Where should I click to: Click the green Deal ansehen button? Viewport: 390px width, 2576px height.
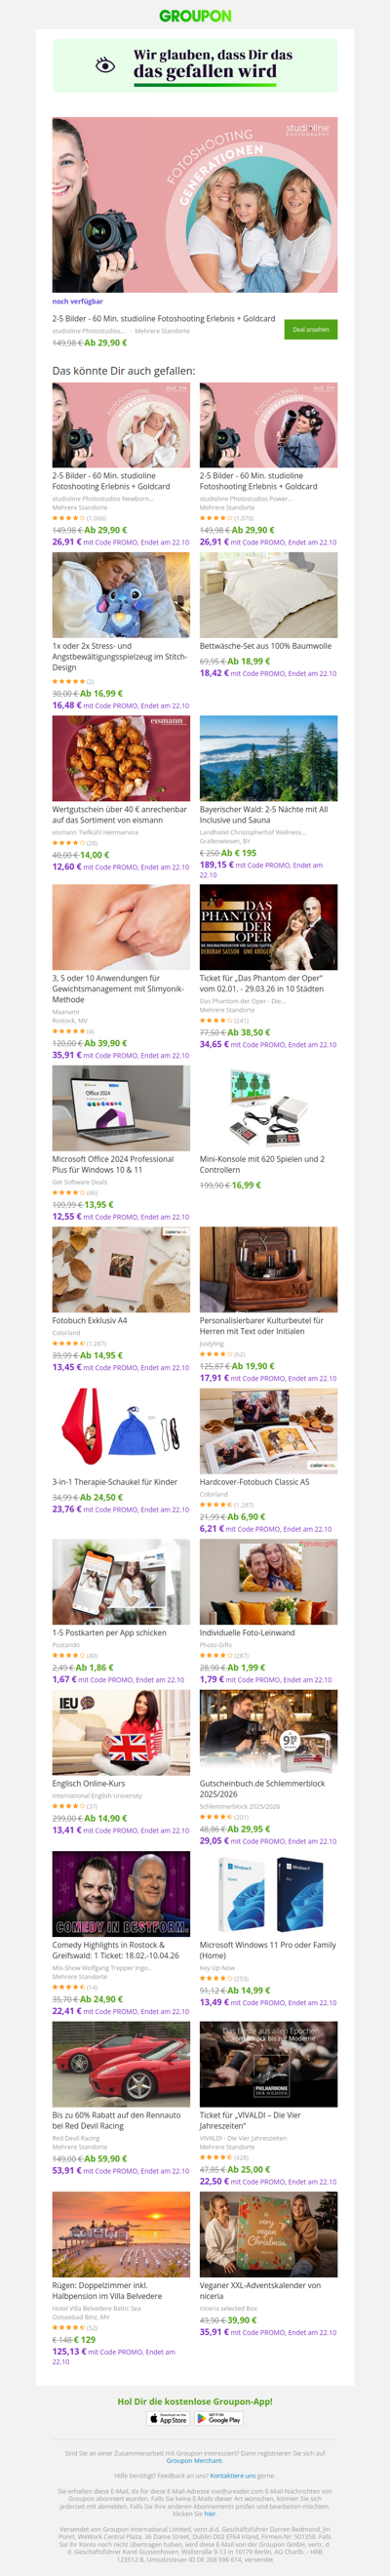(x=311, y=329)
